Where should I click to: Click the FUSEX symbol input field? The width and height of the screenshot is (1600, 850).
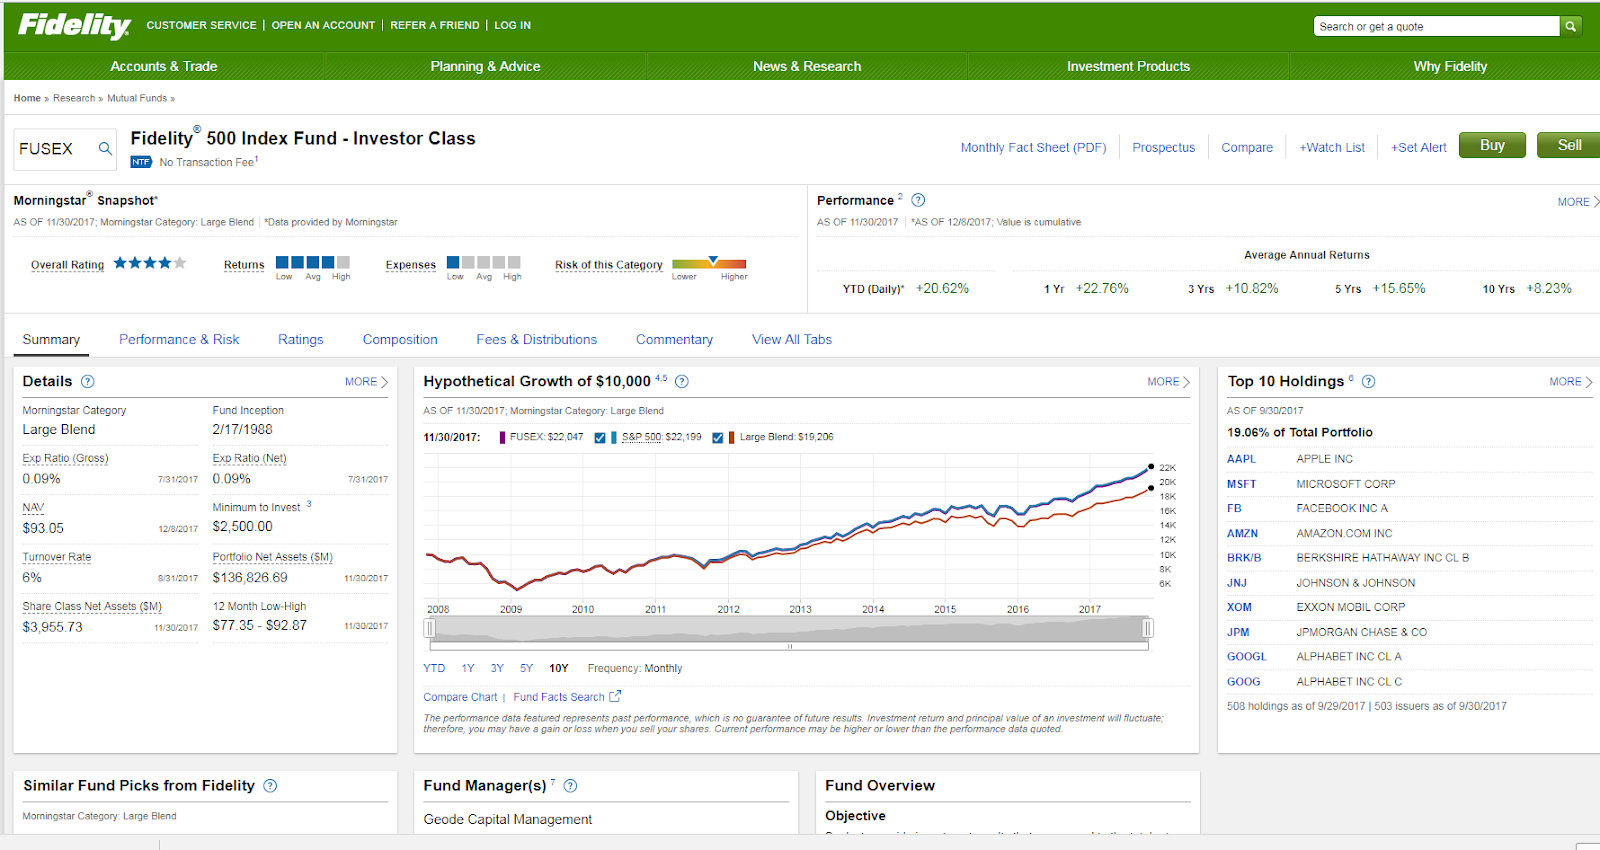[55, 149]
